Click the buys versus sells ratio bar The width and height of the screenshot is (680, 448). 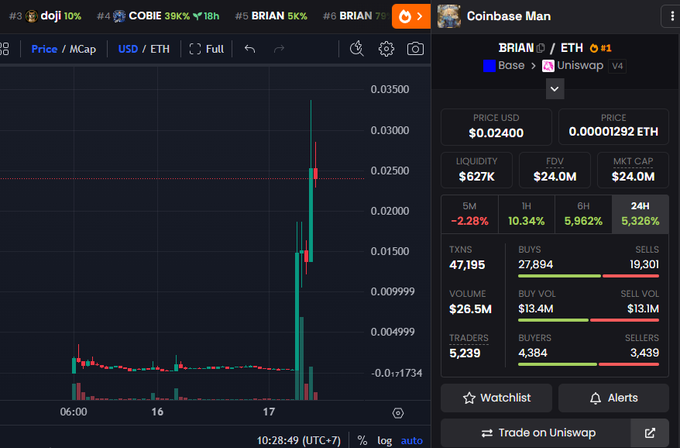pyautogui.click(x=588, y=276)
